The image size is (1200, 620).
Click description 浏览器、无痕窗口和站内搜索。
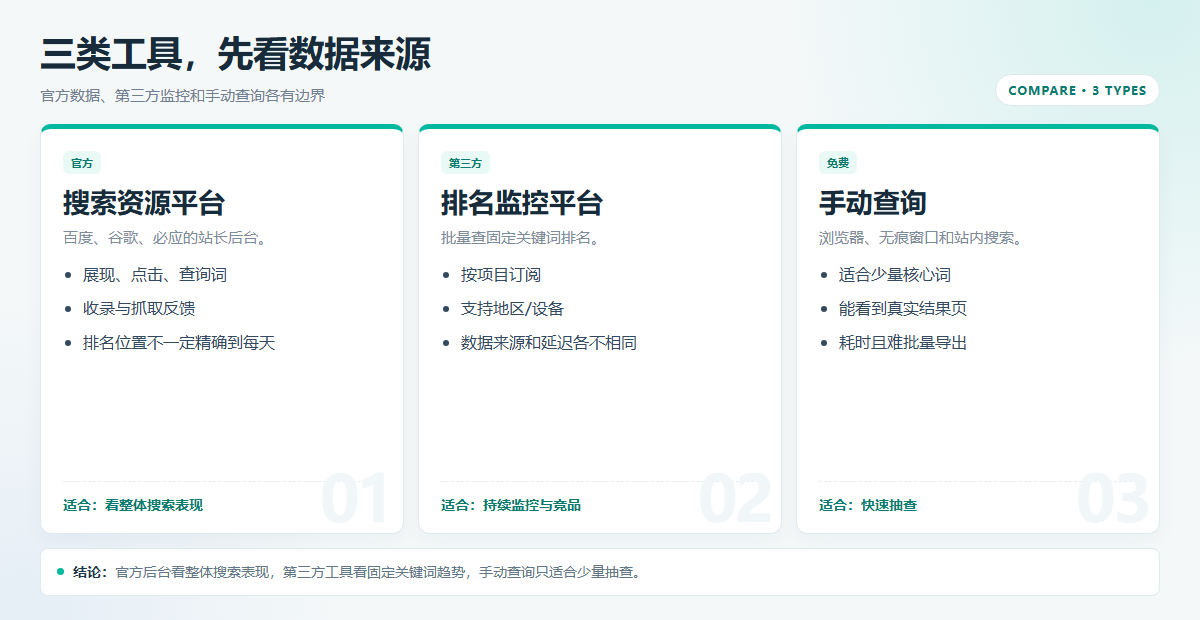click(920, 238)
